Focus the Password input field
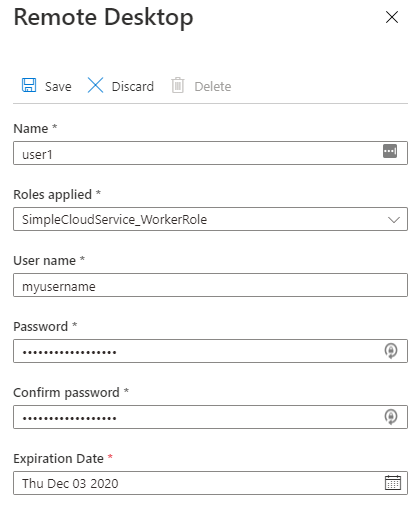The image size is (418, 516). (210, 351)
